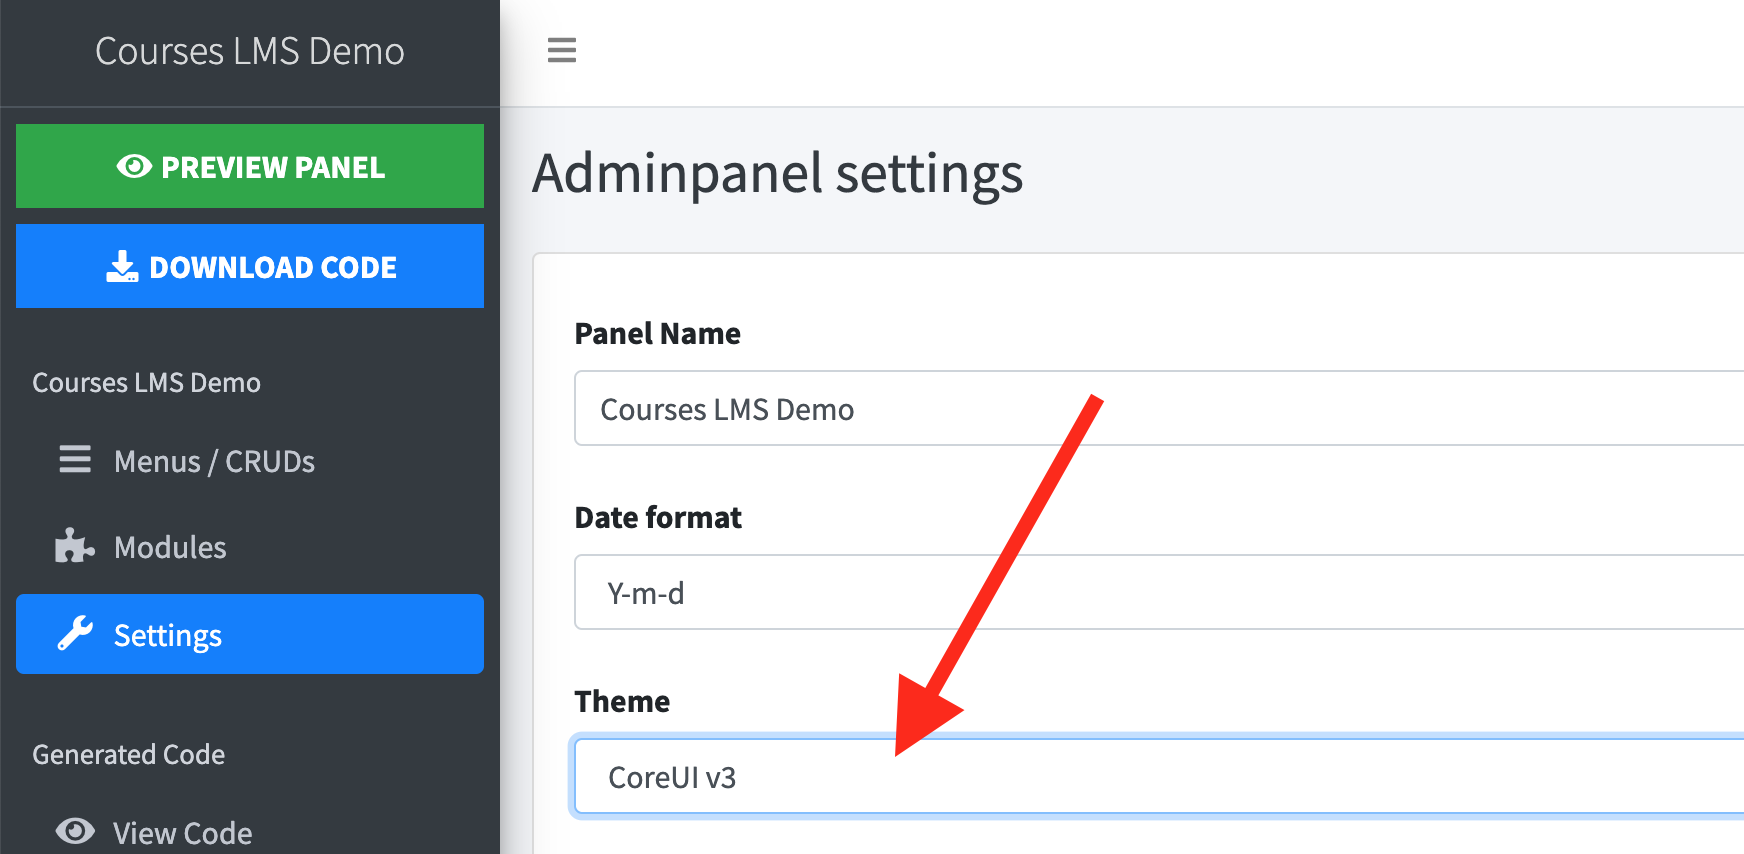This screenshot has height=854, width=1744.
Task: Click the Panel Name field label
Action: point(657,334)
